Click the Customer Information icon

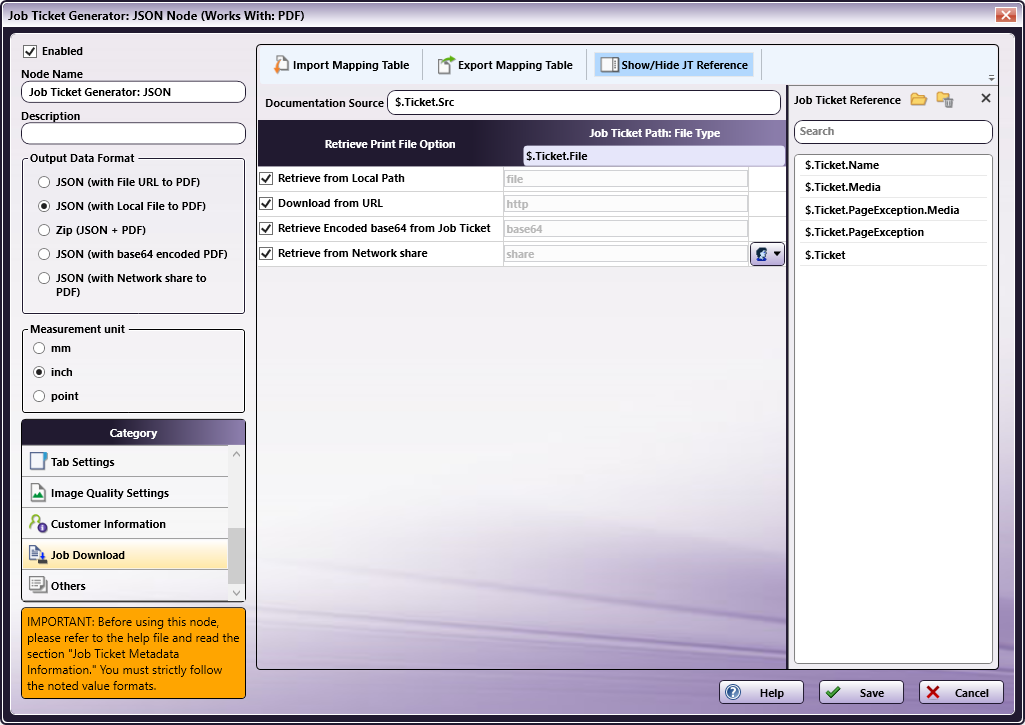click(38, 523)
